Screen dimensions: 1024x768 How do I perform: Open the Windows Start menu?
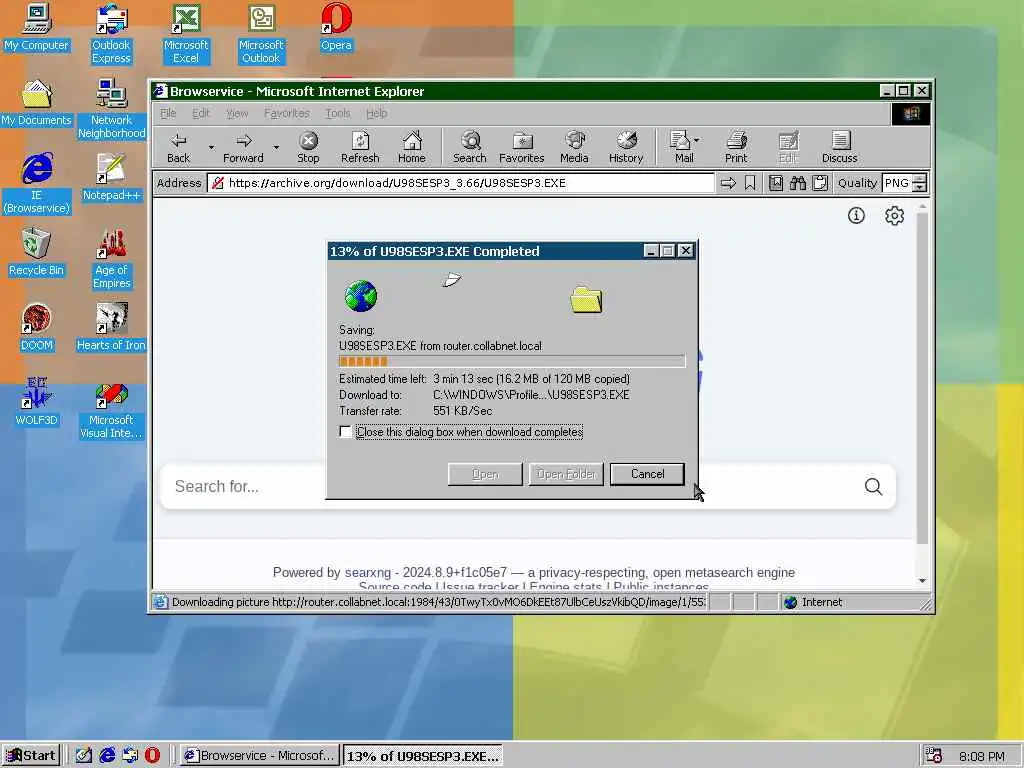(31, 756)
